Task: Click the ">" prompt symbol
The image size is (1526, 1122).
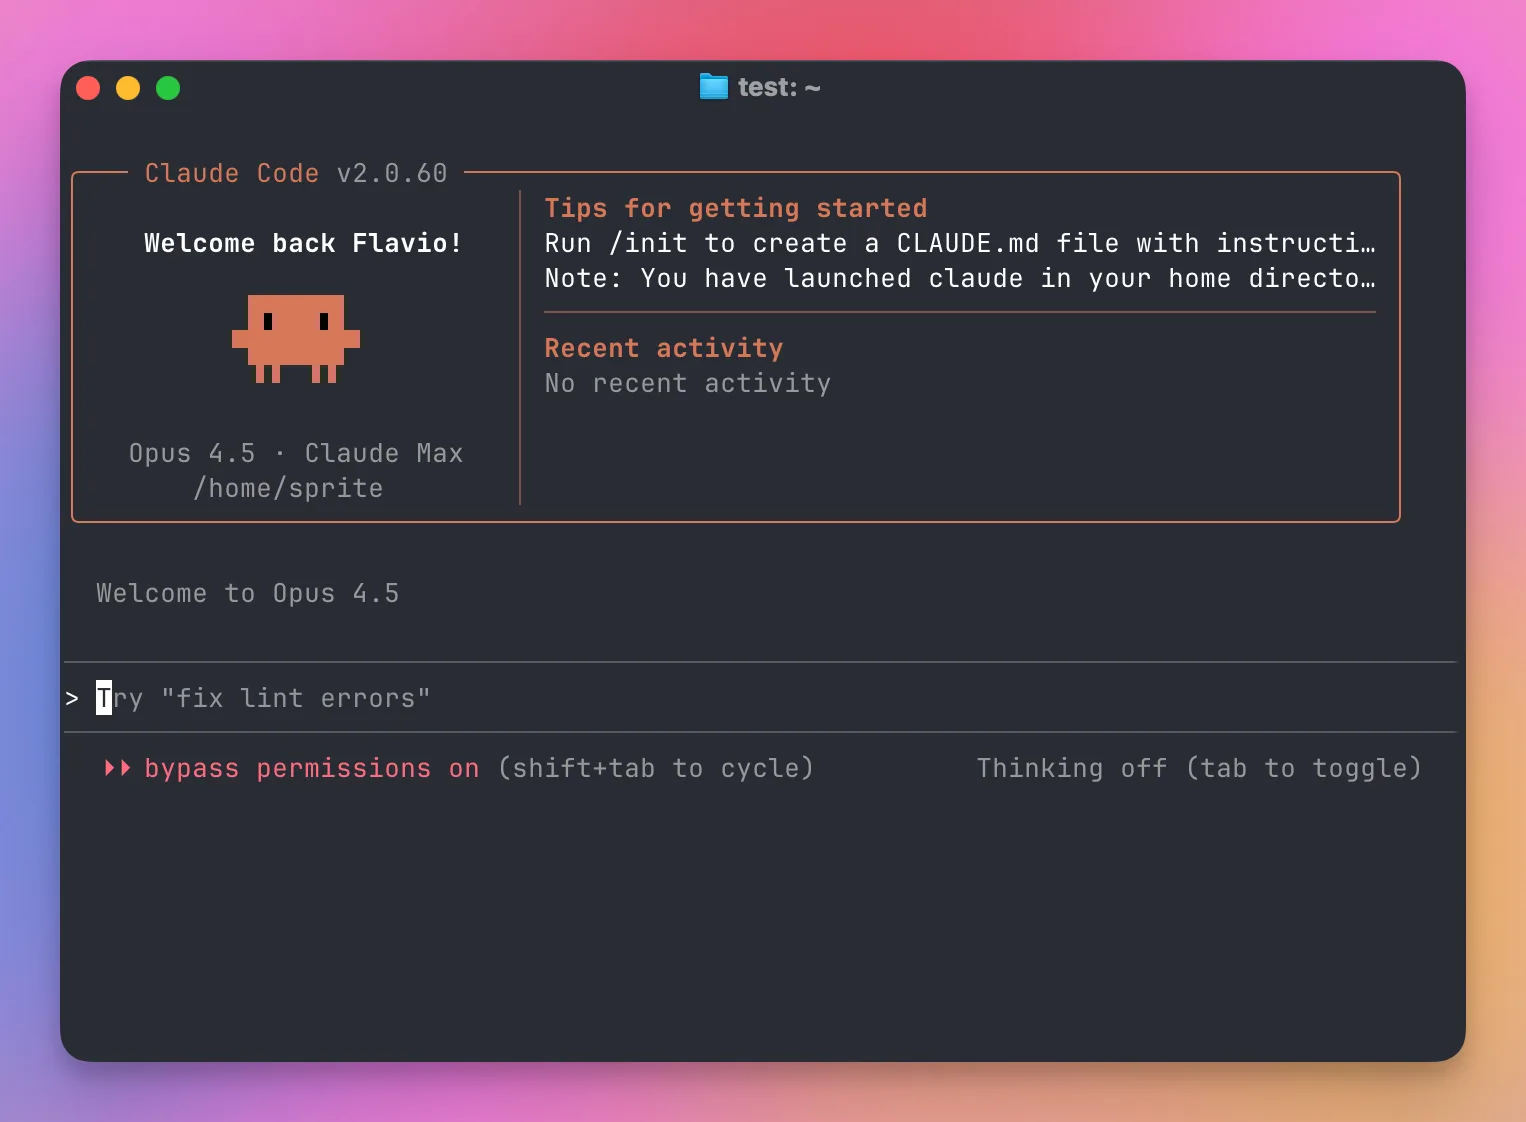Action: 72,698
